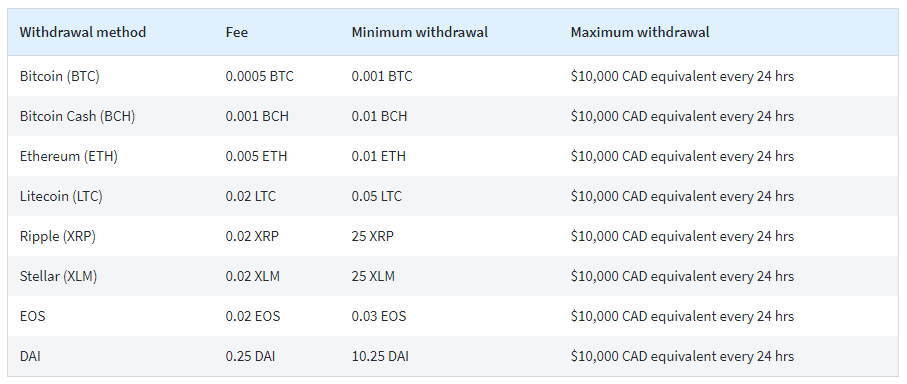907x384 pixels.
Task: Click the Maximum withdrawal column header
Action: coord(640,32)
